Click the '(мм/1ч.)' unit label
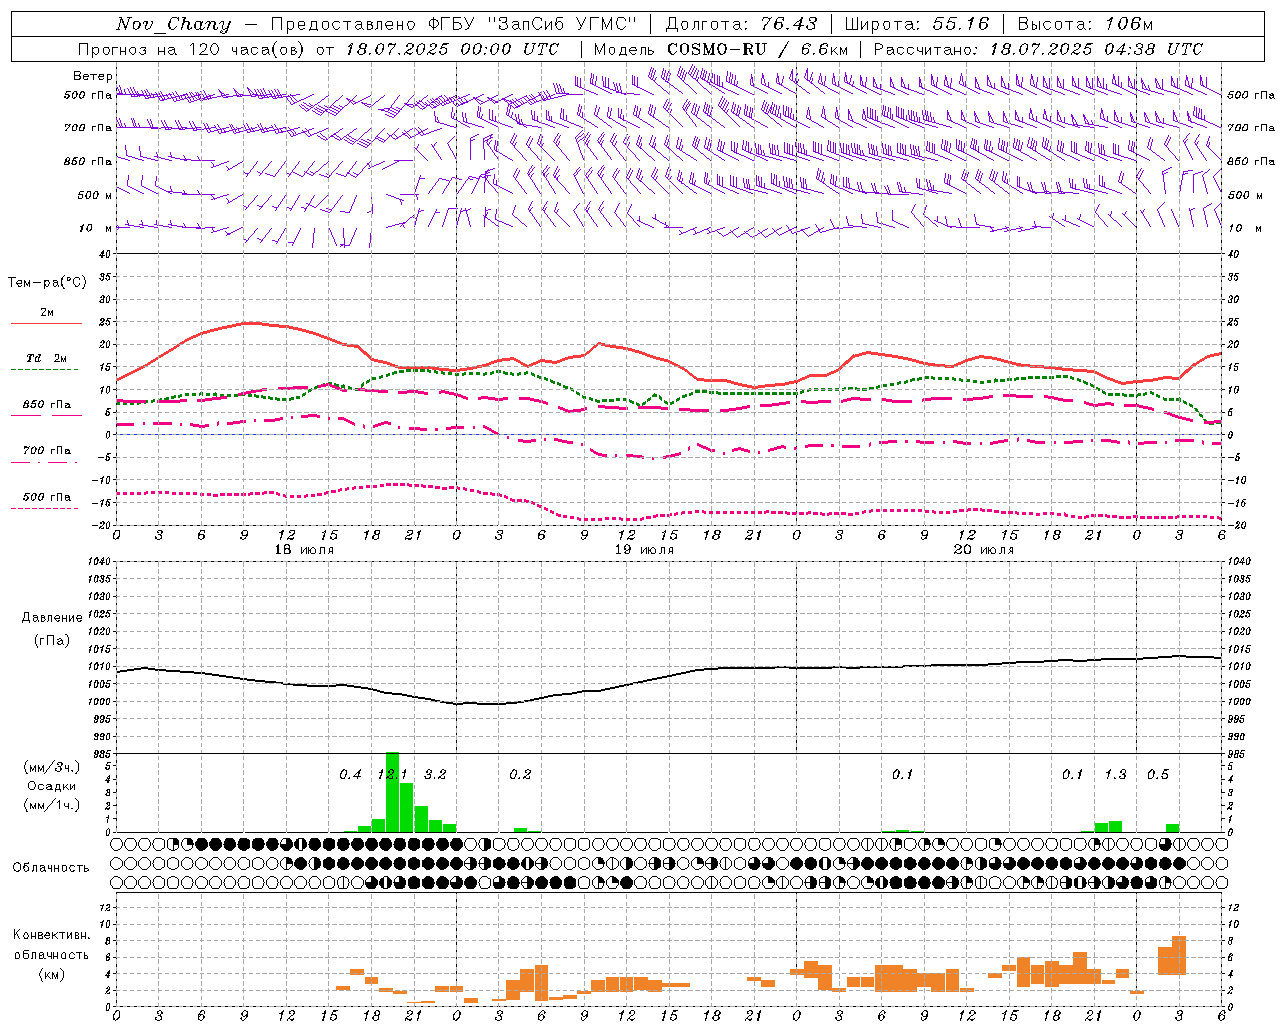The width and height of the screenshot is (1280, 1024). coord(52,805)
